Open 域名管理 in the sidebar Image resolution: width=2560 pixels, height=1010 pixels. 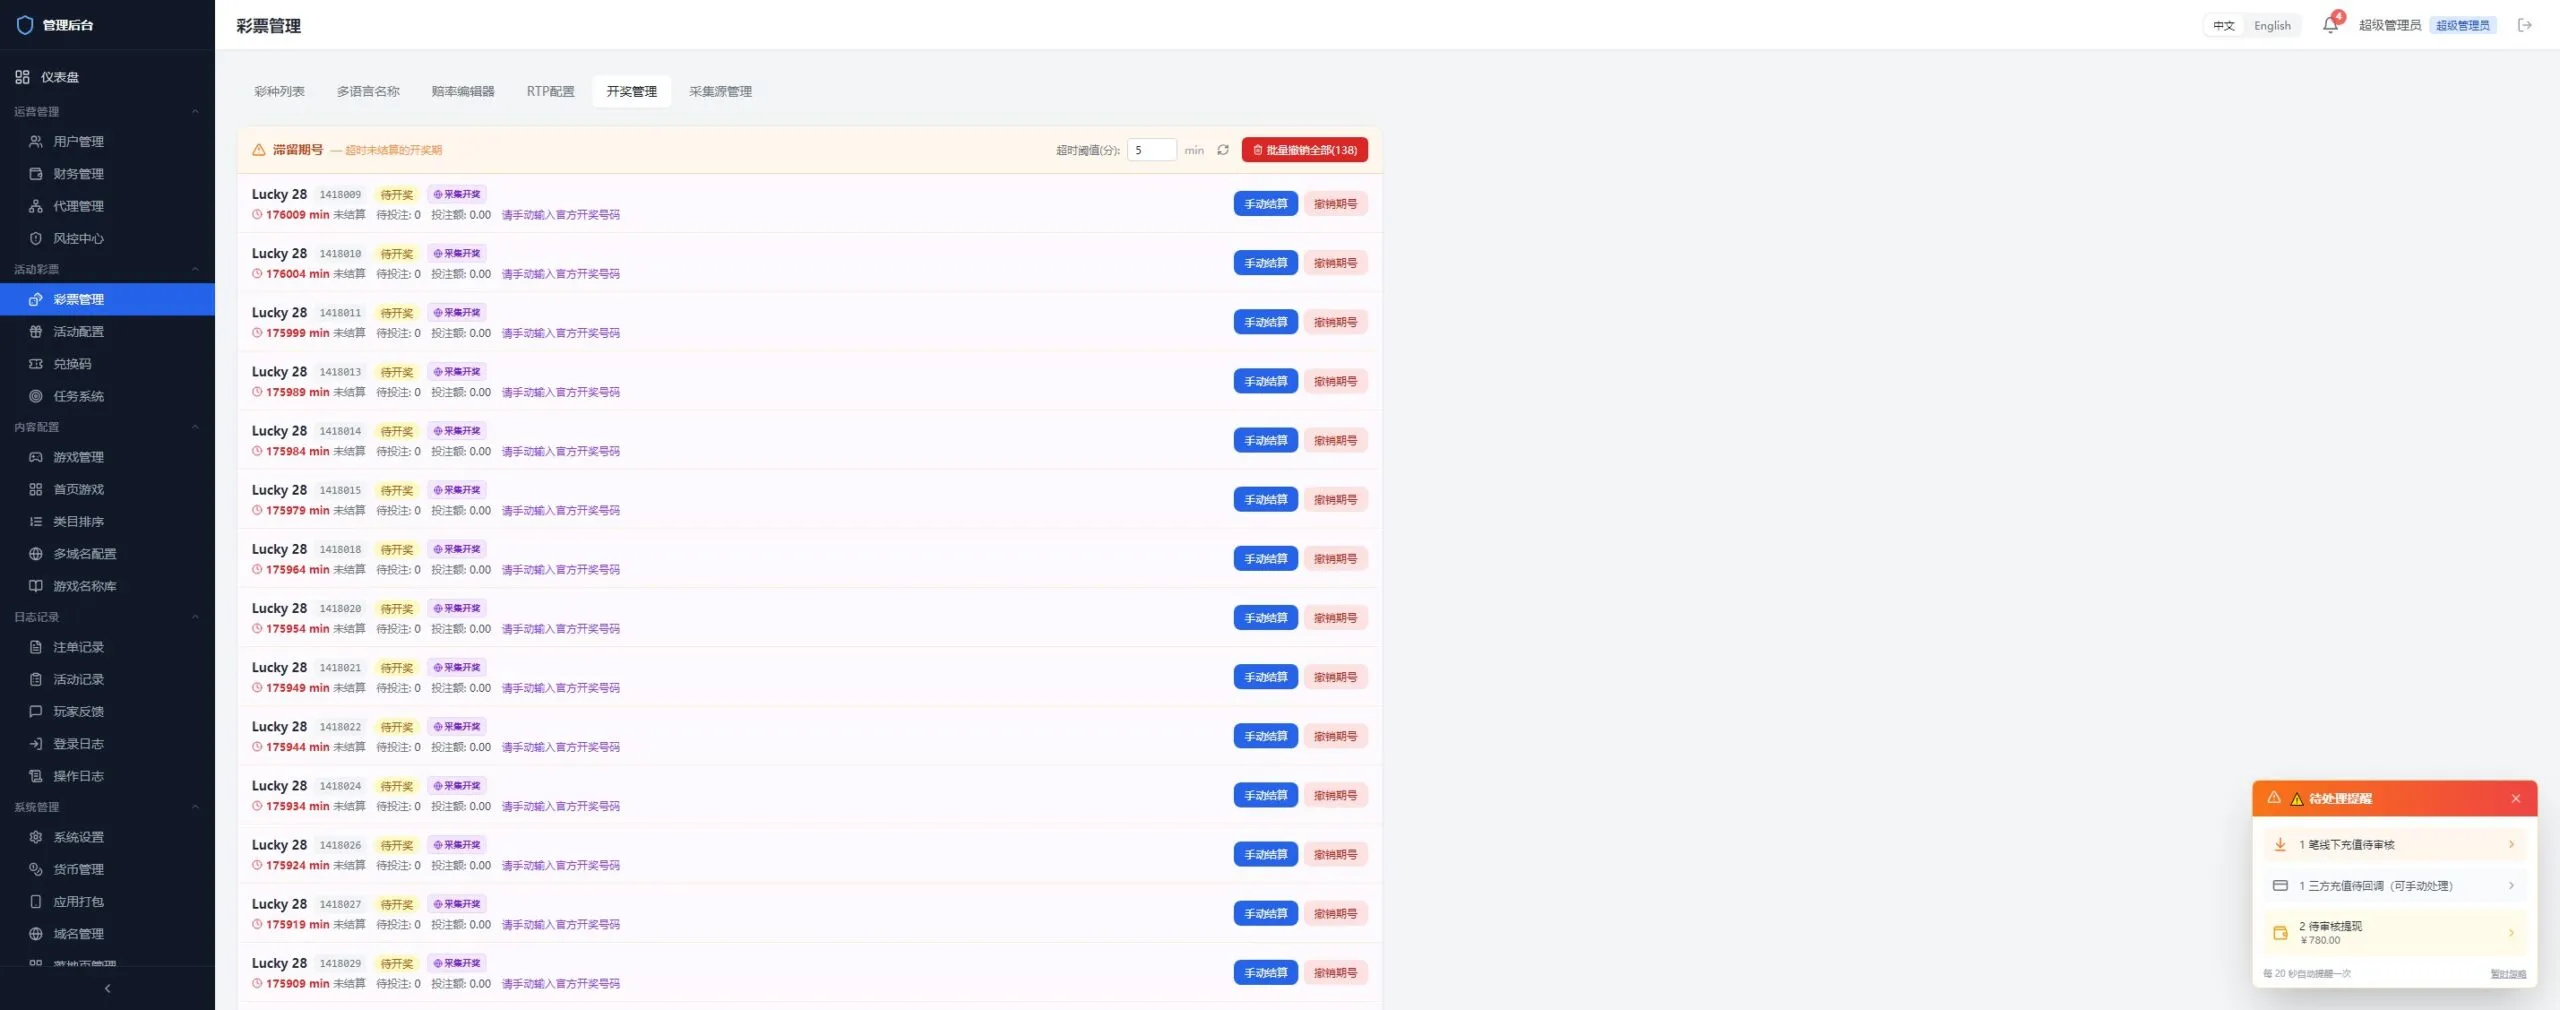107,934
